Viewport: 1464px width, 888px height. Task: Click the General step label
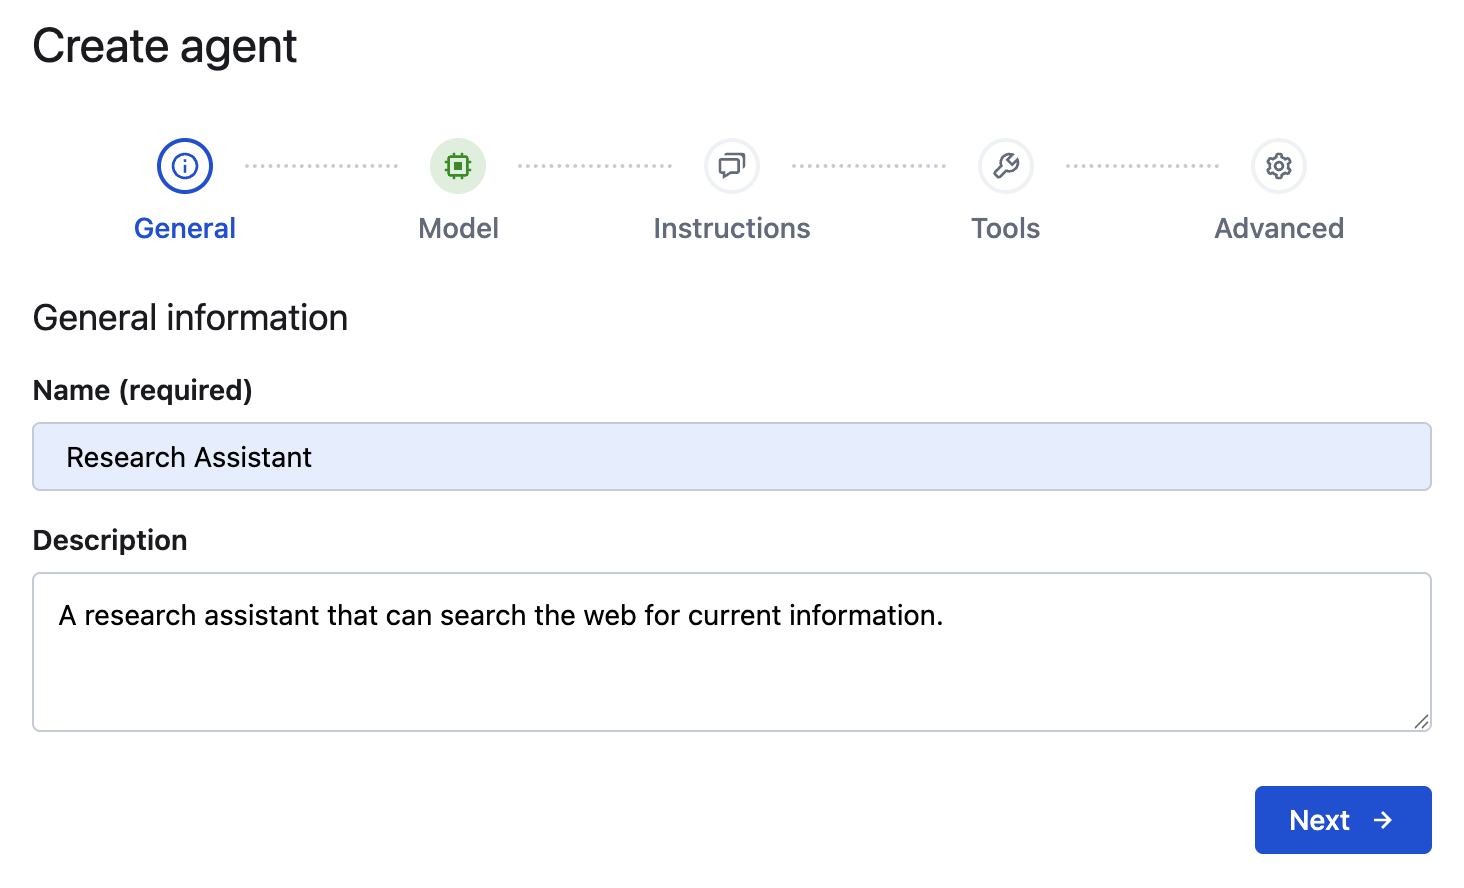(184, 228)
